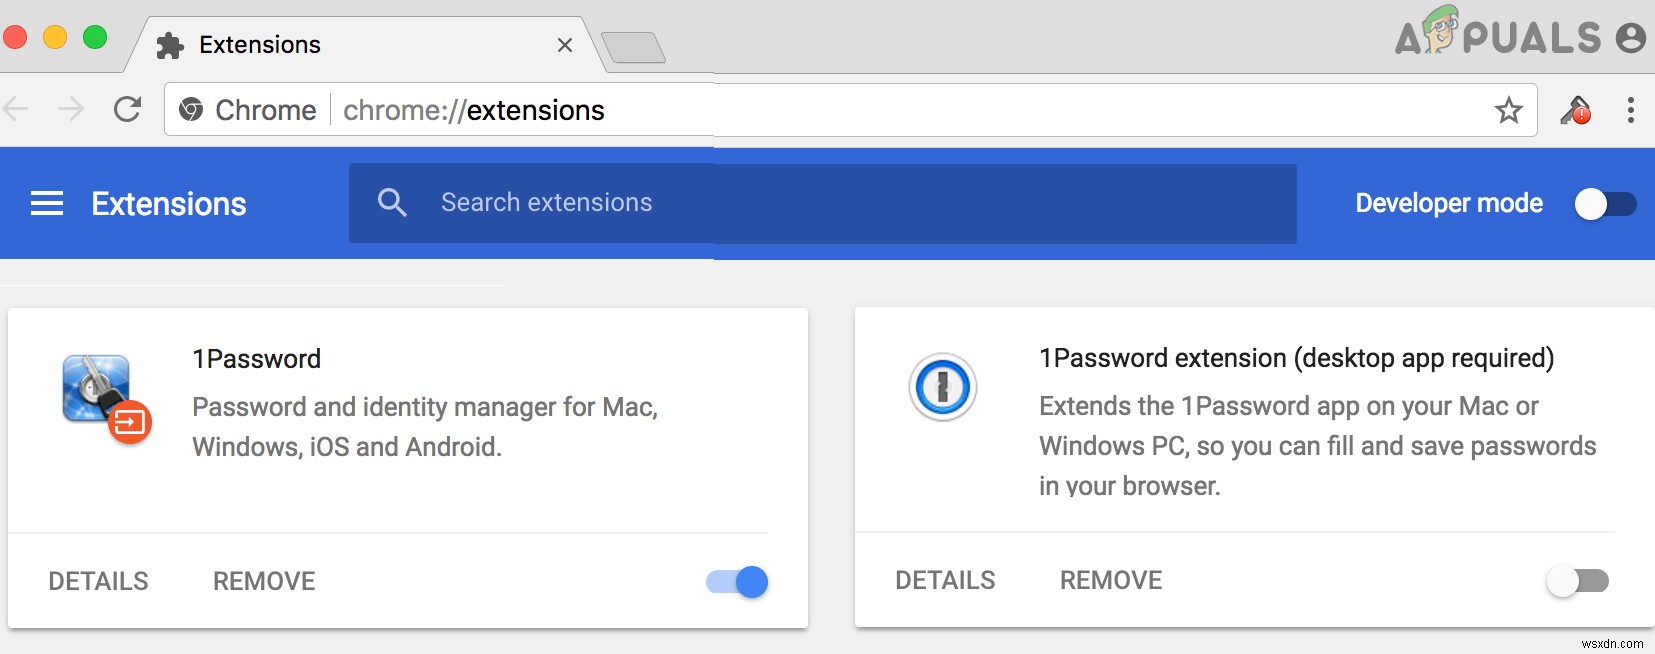Viewport: 1655px width, 654px height.
Task: Click the search magnifier icon
Action: point(393,202)
